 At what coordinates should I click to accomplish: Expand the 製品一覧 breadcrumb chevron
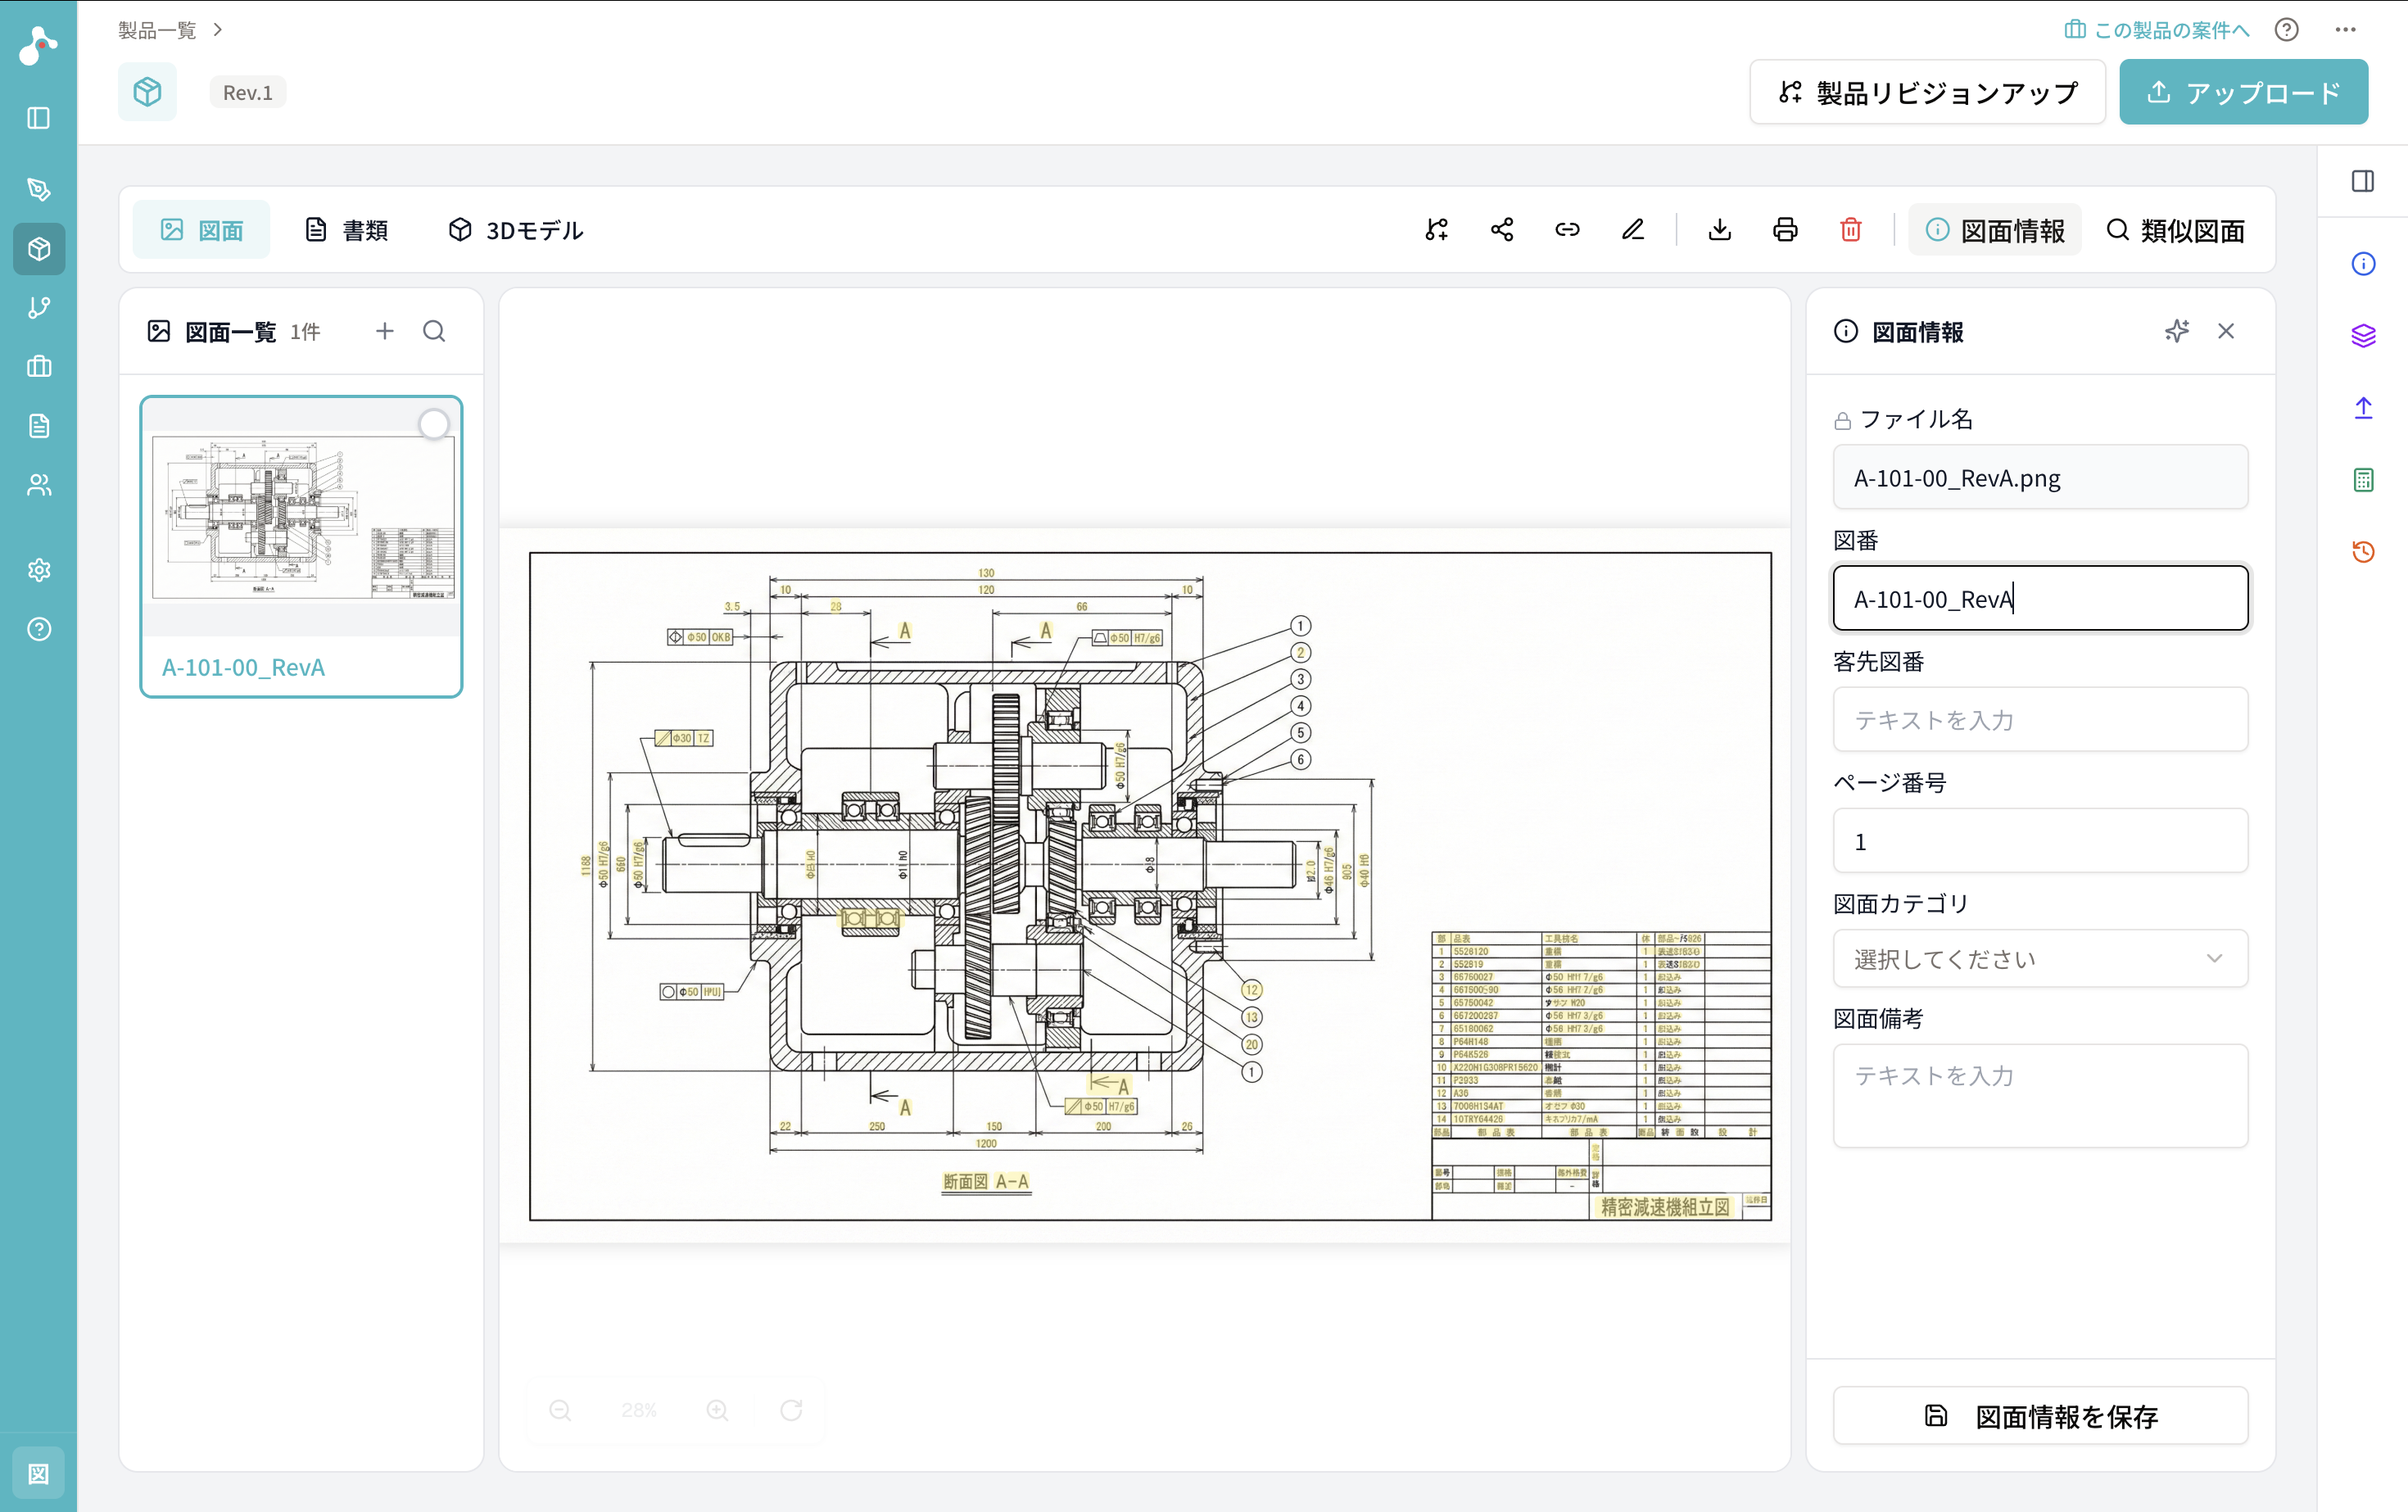click(218, 30)
